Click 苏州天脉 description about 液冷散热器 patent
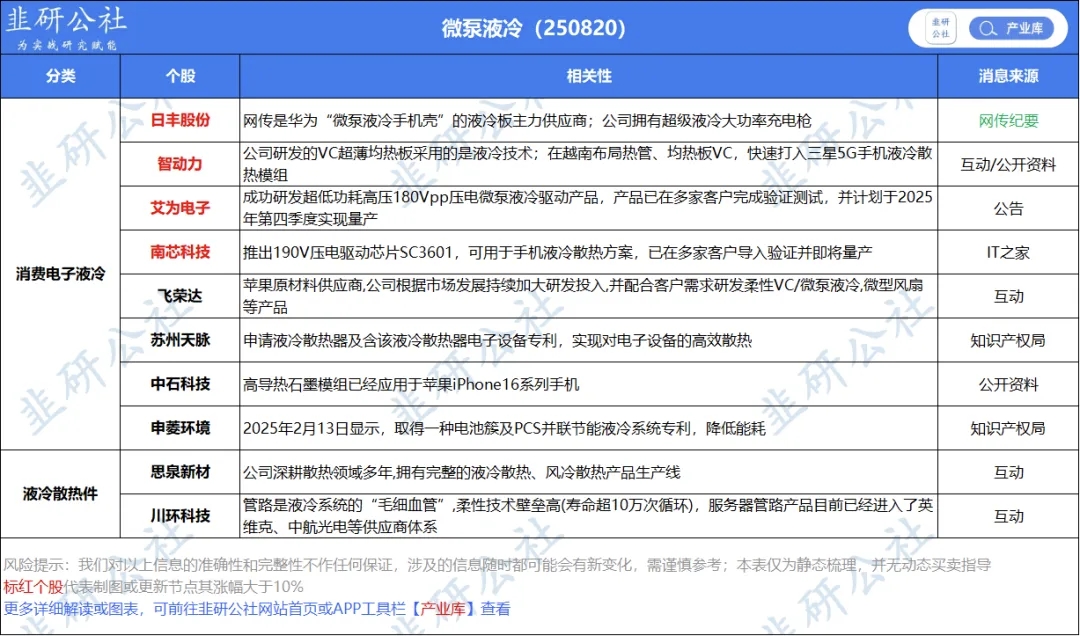This screenshot has height=636, width=1080. tap(497, 340)
